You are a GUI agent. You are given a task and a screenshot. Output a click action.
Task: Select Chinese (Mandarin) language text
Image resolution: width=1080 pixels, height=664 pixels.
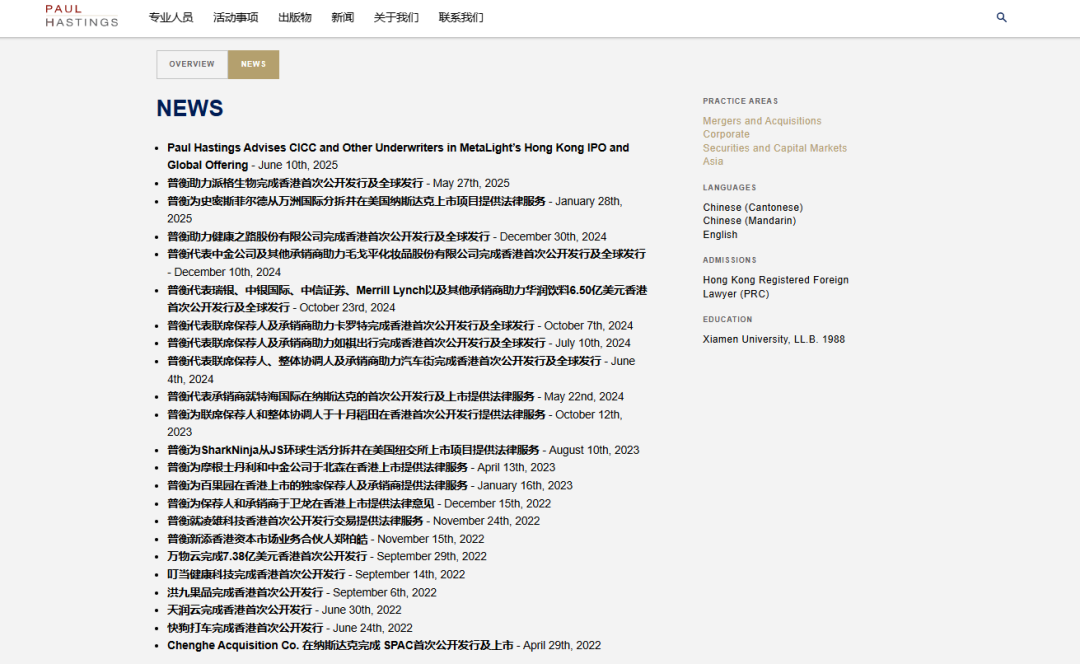tap(749, 220)
